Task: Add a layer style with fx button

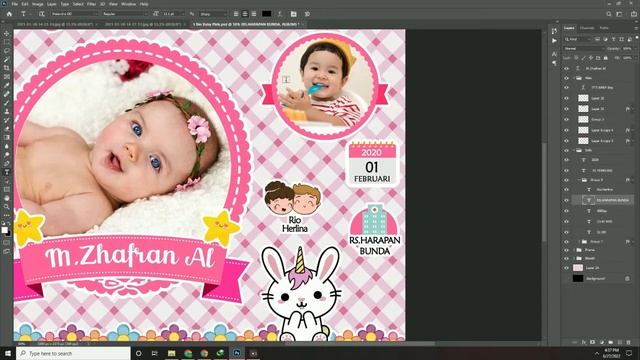Action: pyautogui.click(x=584, y=342)
